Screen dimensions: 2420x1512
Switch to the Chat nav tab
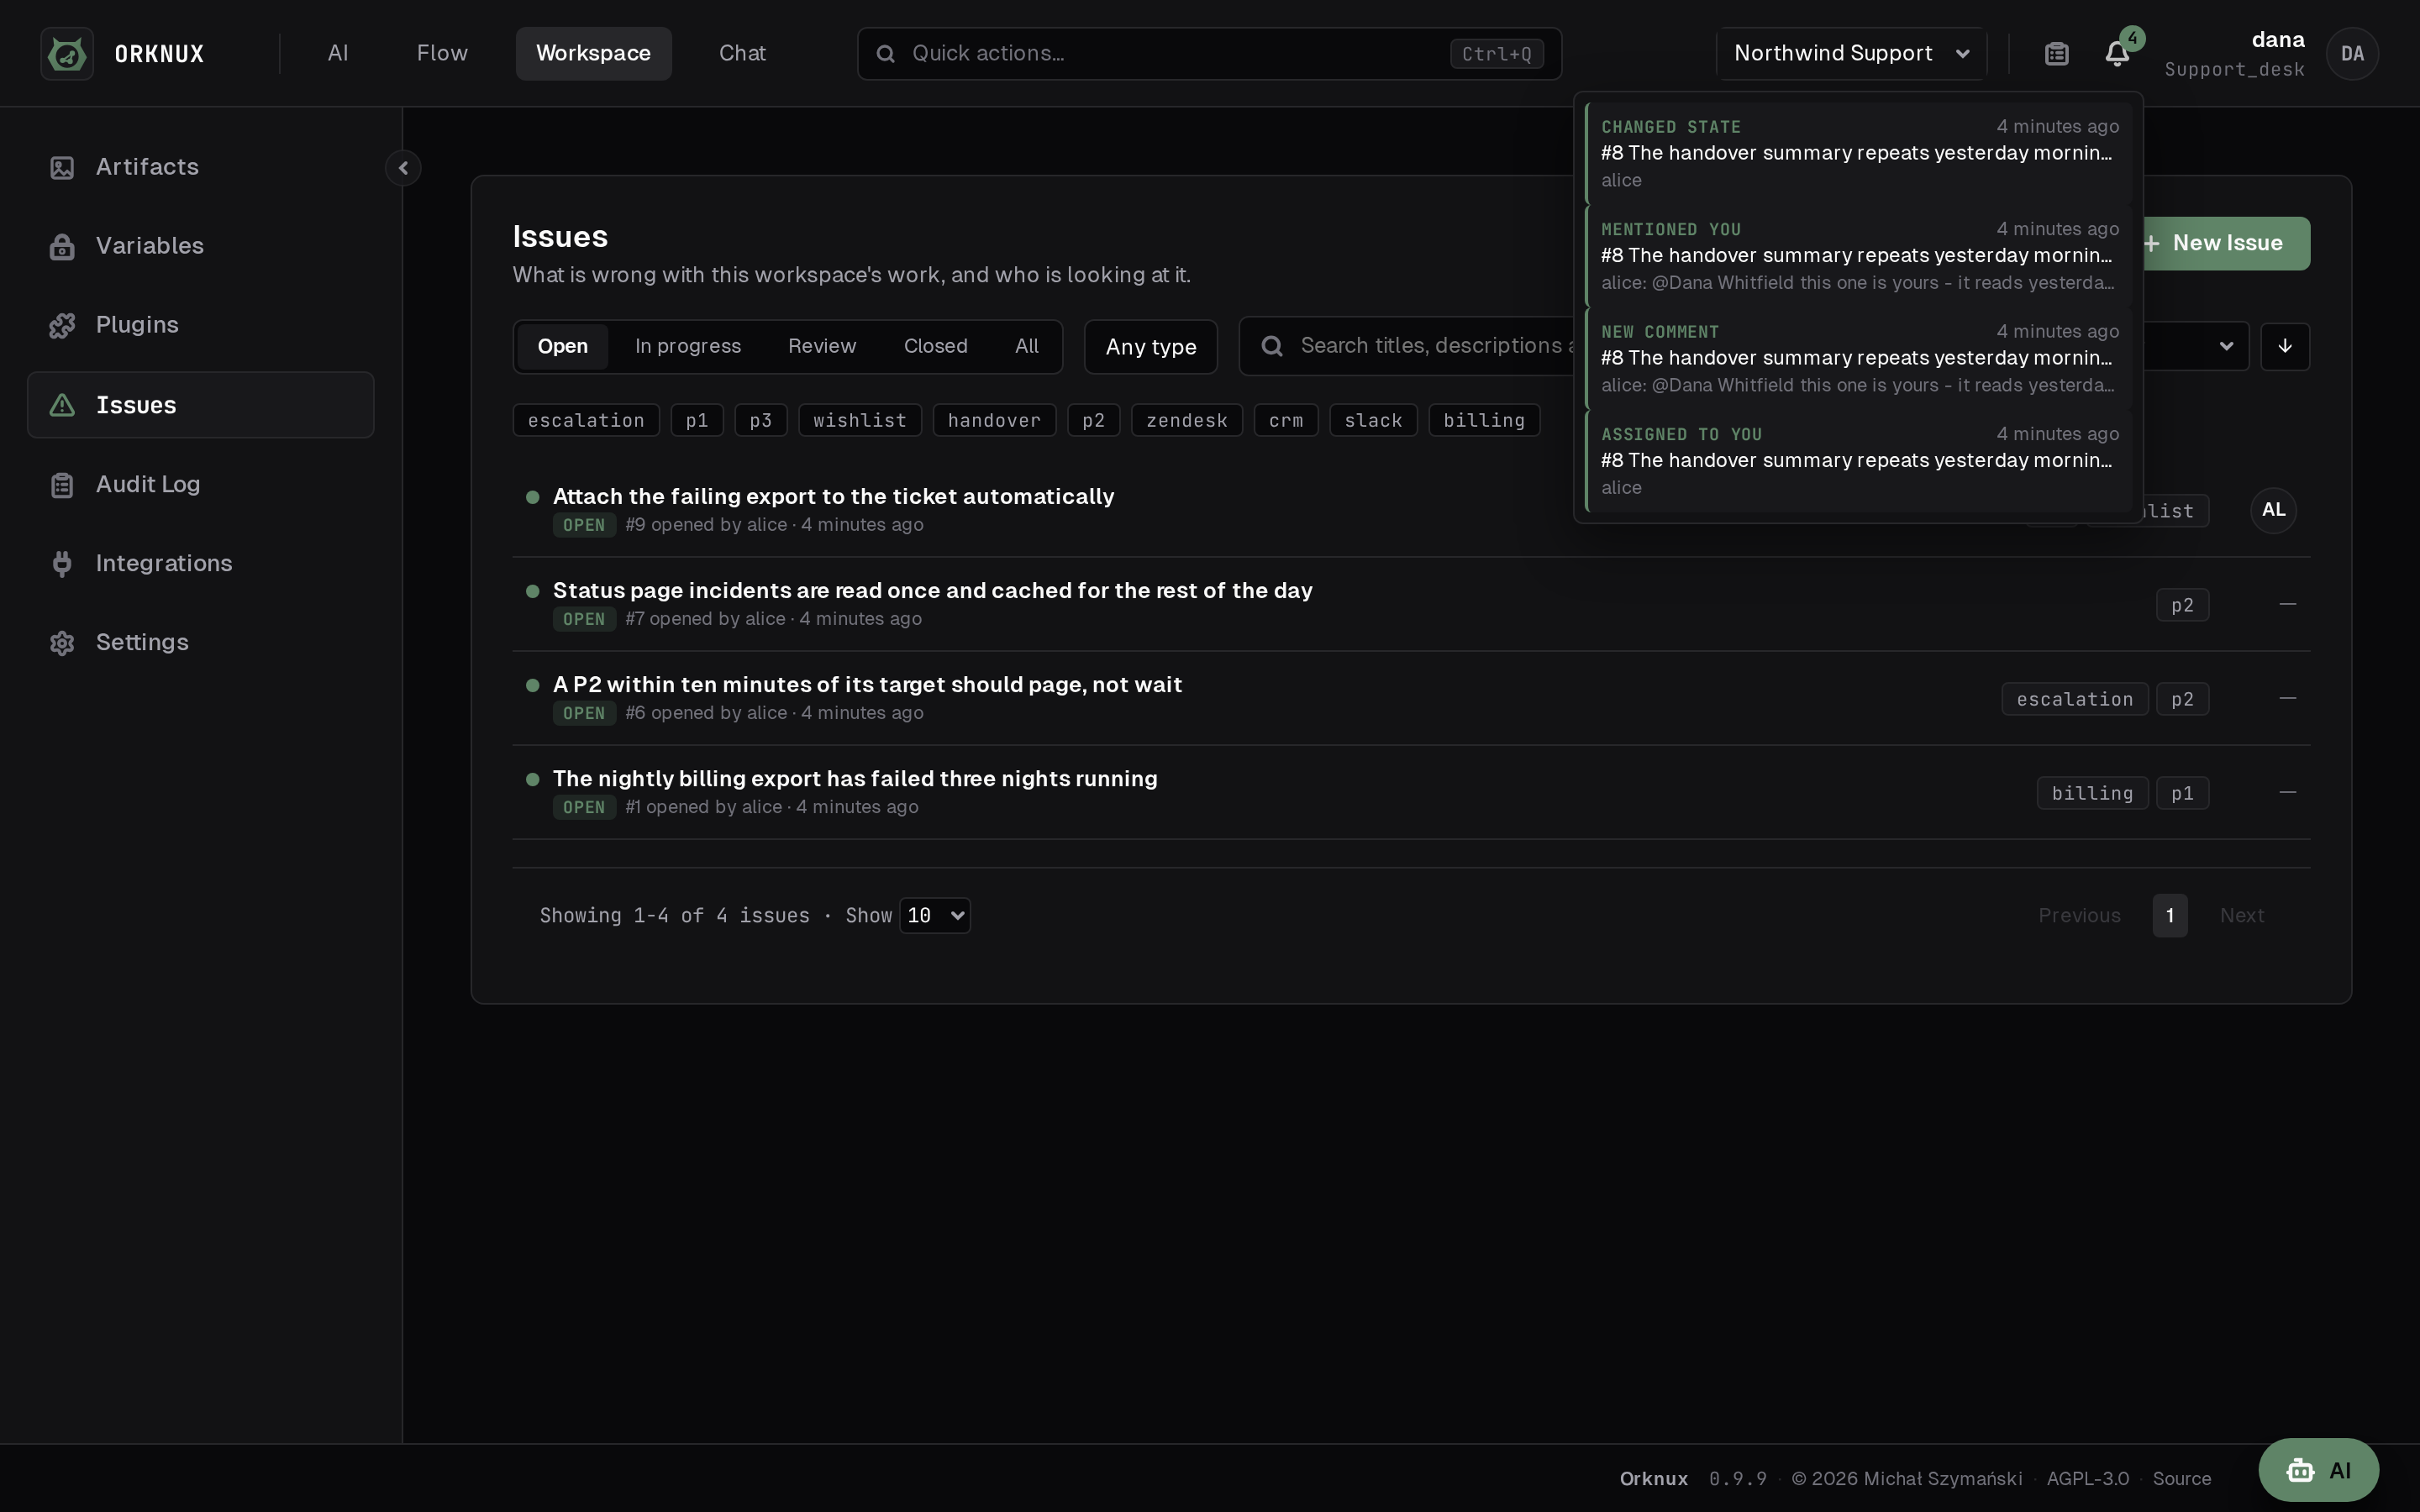point(742,53)
